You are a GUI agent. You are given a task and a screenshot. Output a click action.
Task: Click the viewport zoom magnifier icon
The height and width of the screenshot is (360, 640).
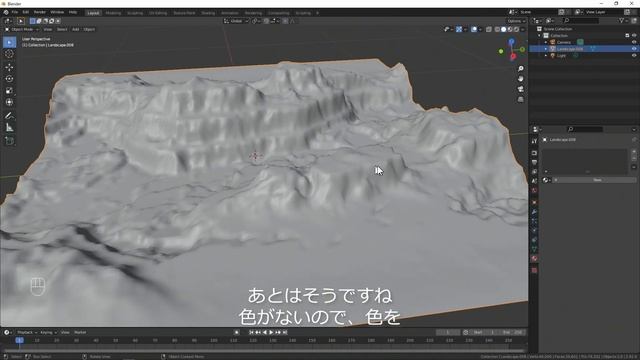click(x=520, y=69)
